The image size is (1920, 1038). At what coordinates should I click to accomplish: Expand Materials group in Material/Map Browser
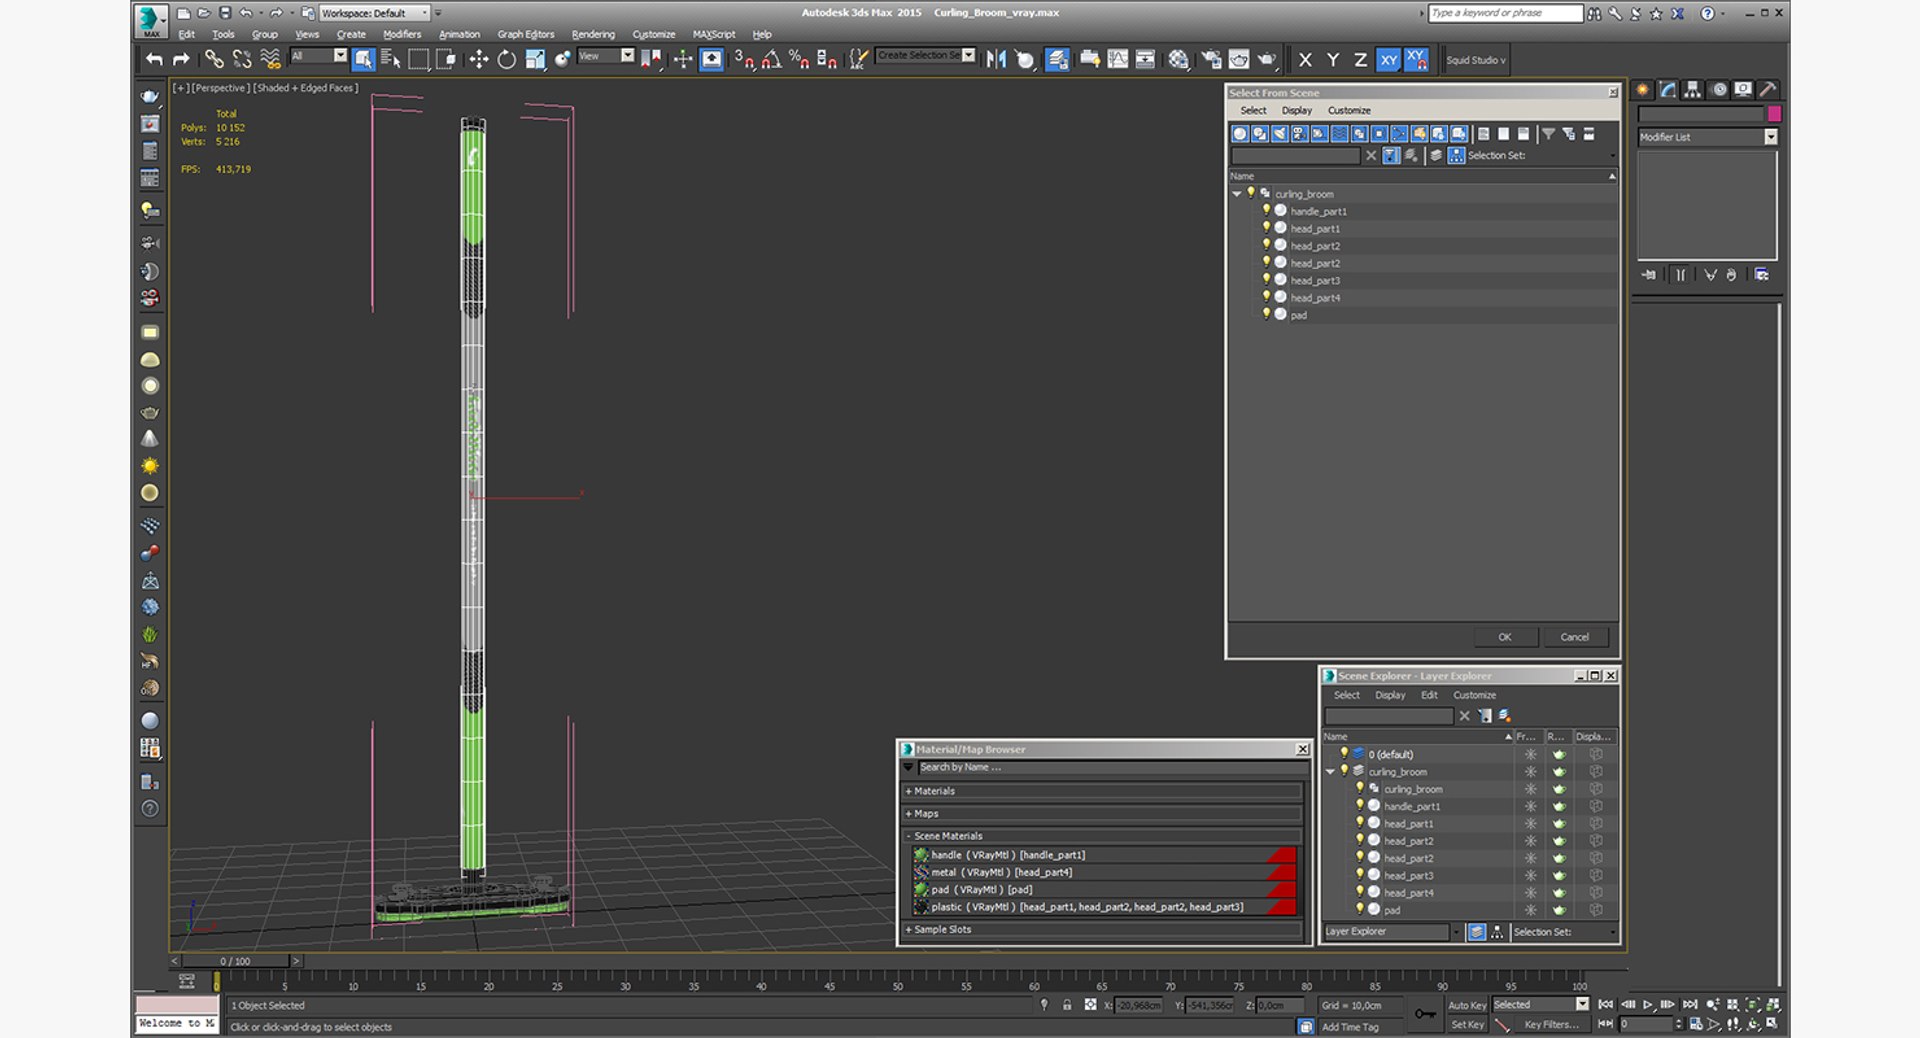(x=1100, y=791)
